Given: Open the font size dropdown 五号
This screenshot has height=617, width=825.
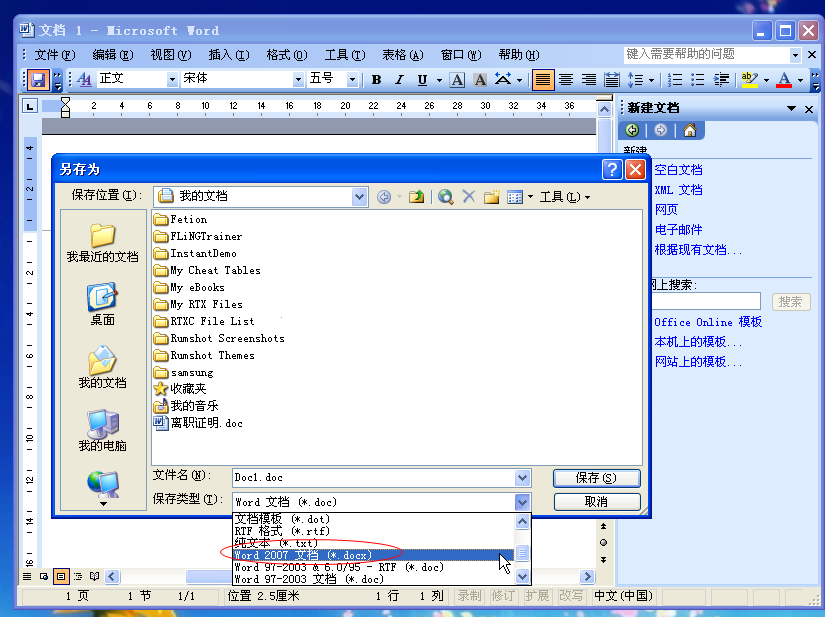Looking at the screenshot, I should (x=353, y=80).
